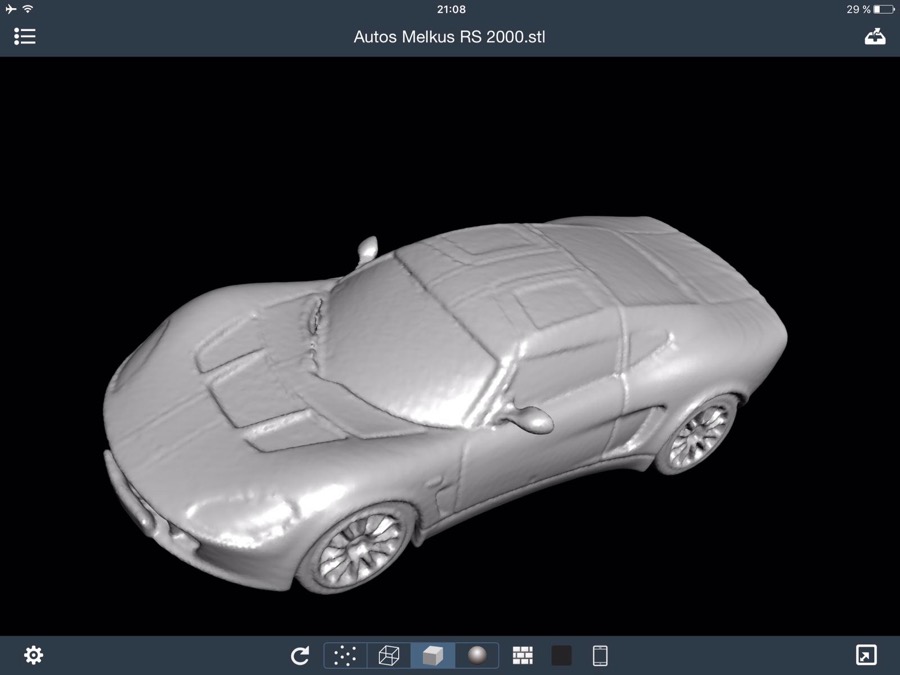Tap the battery indicator in status bar

883,9
